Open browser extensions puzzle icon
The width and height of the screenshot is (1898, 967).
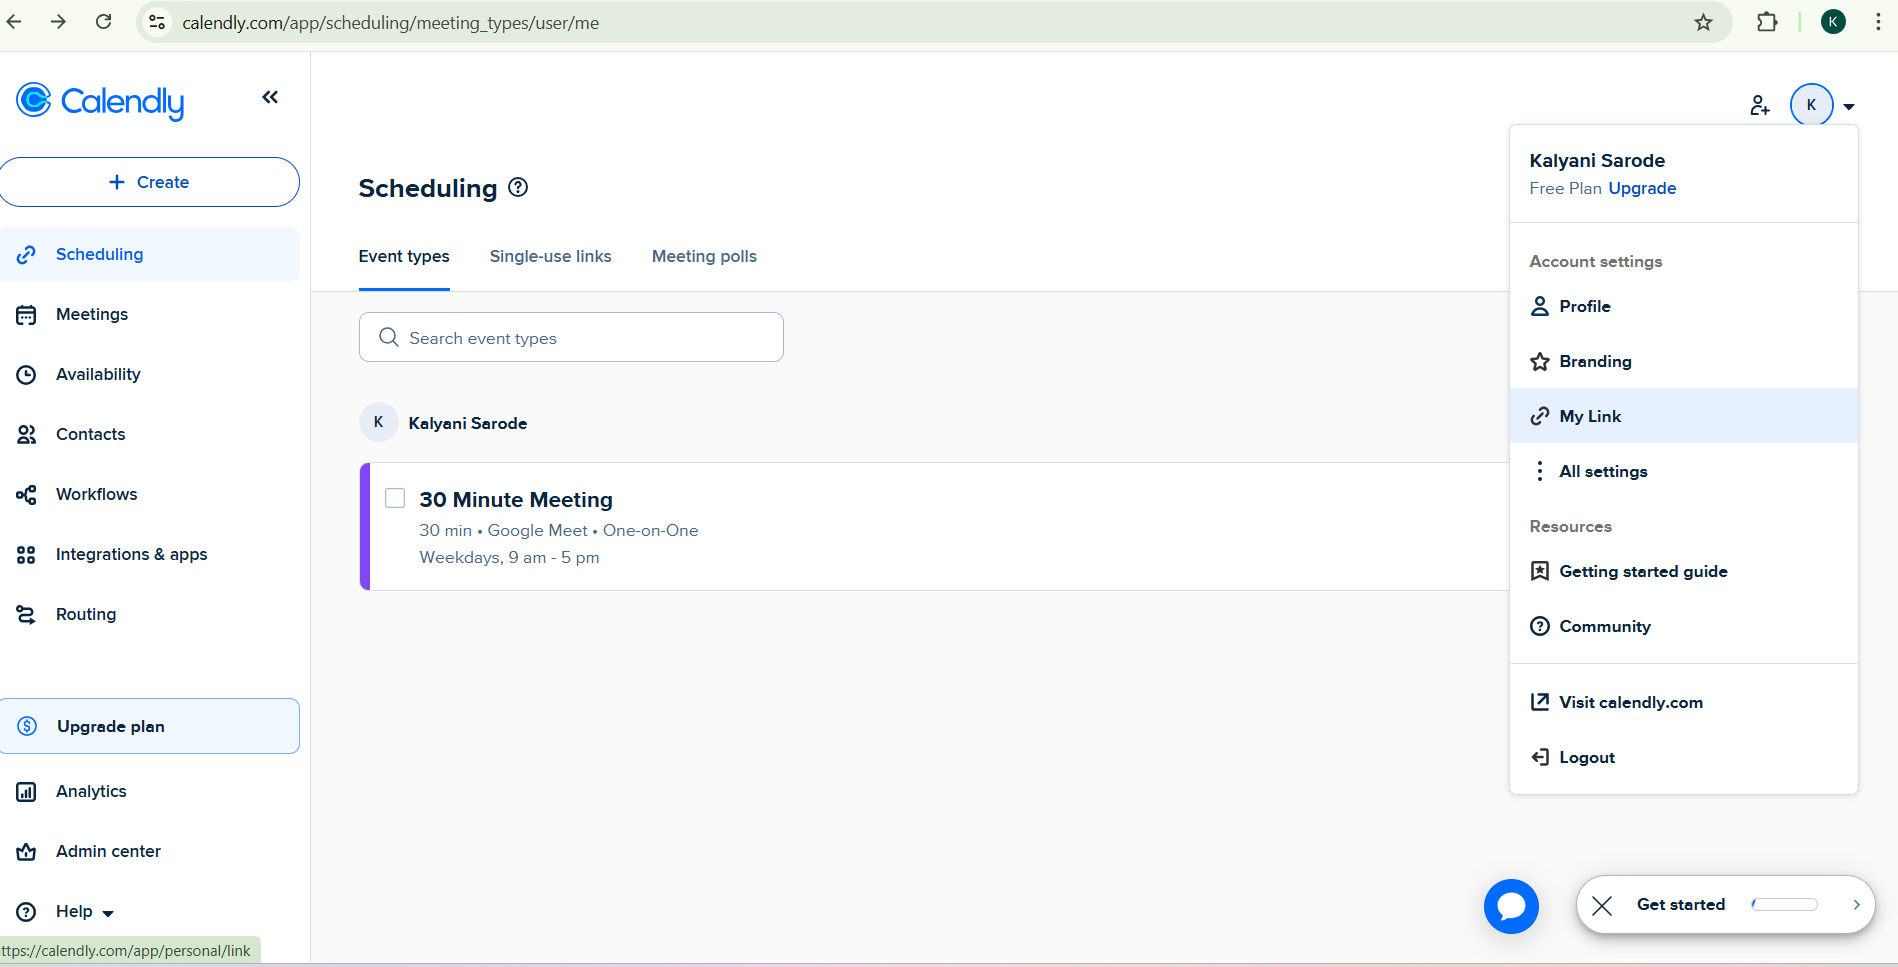point(1767,22)
